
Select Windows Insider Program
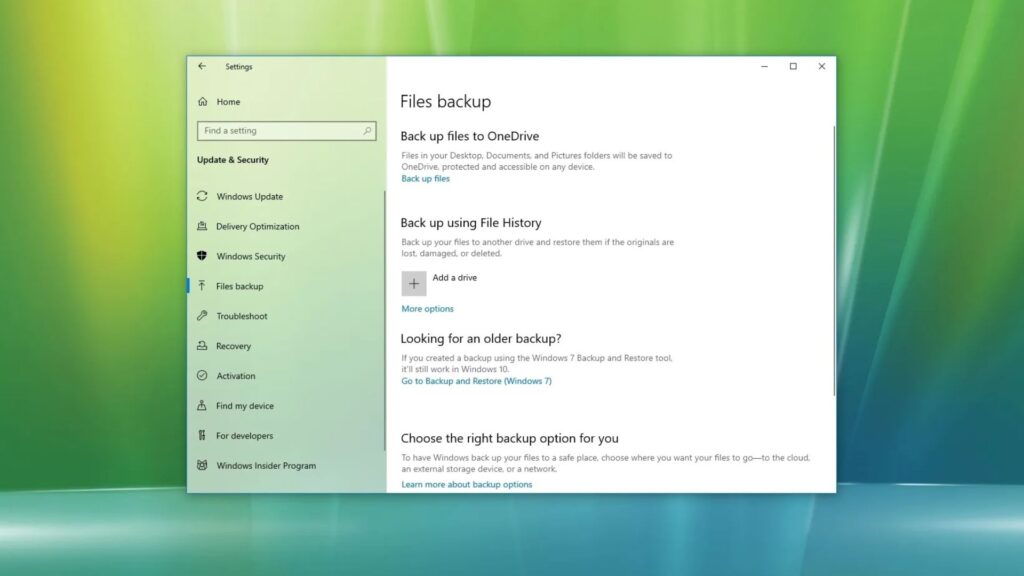[265, 466]
